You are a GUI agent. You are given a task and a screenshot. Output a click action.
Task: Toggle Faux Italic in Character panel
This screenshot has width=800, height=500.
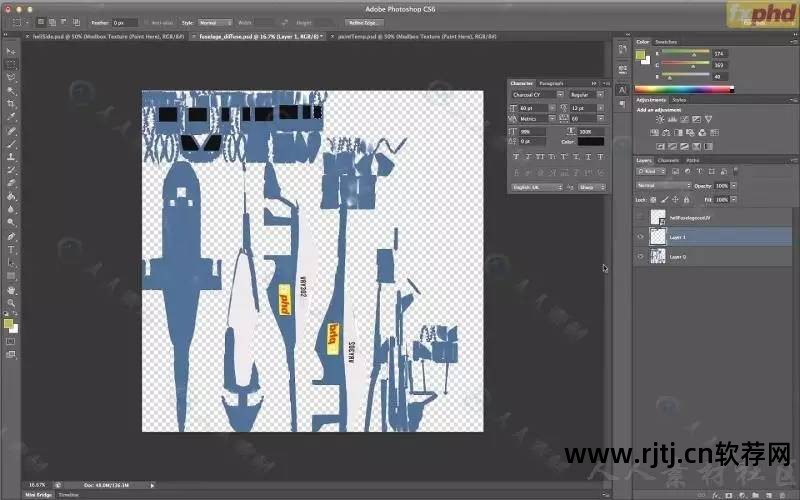(x=528, y=157)
